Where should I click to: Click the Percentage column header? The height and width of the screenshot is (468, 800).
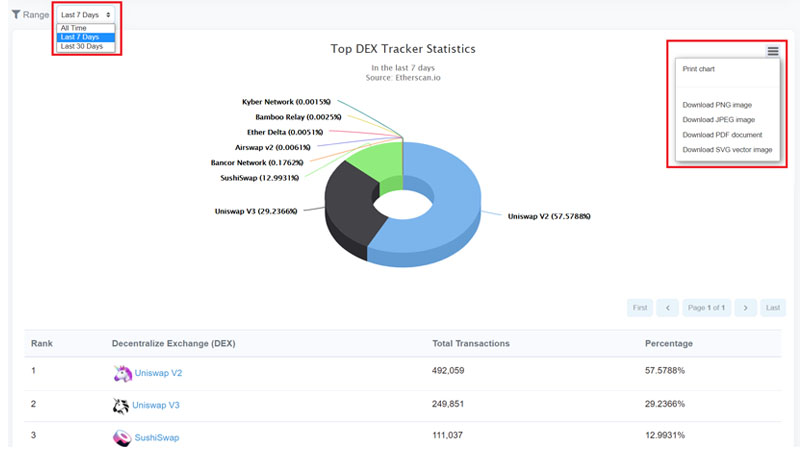click(x=668, y=343)
